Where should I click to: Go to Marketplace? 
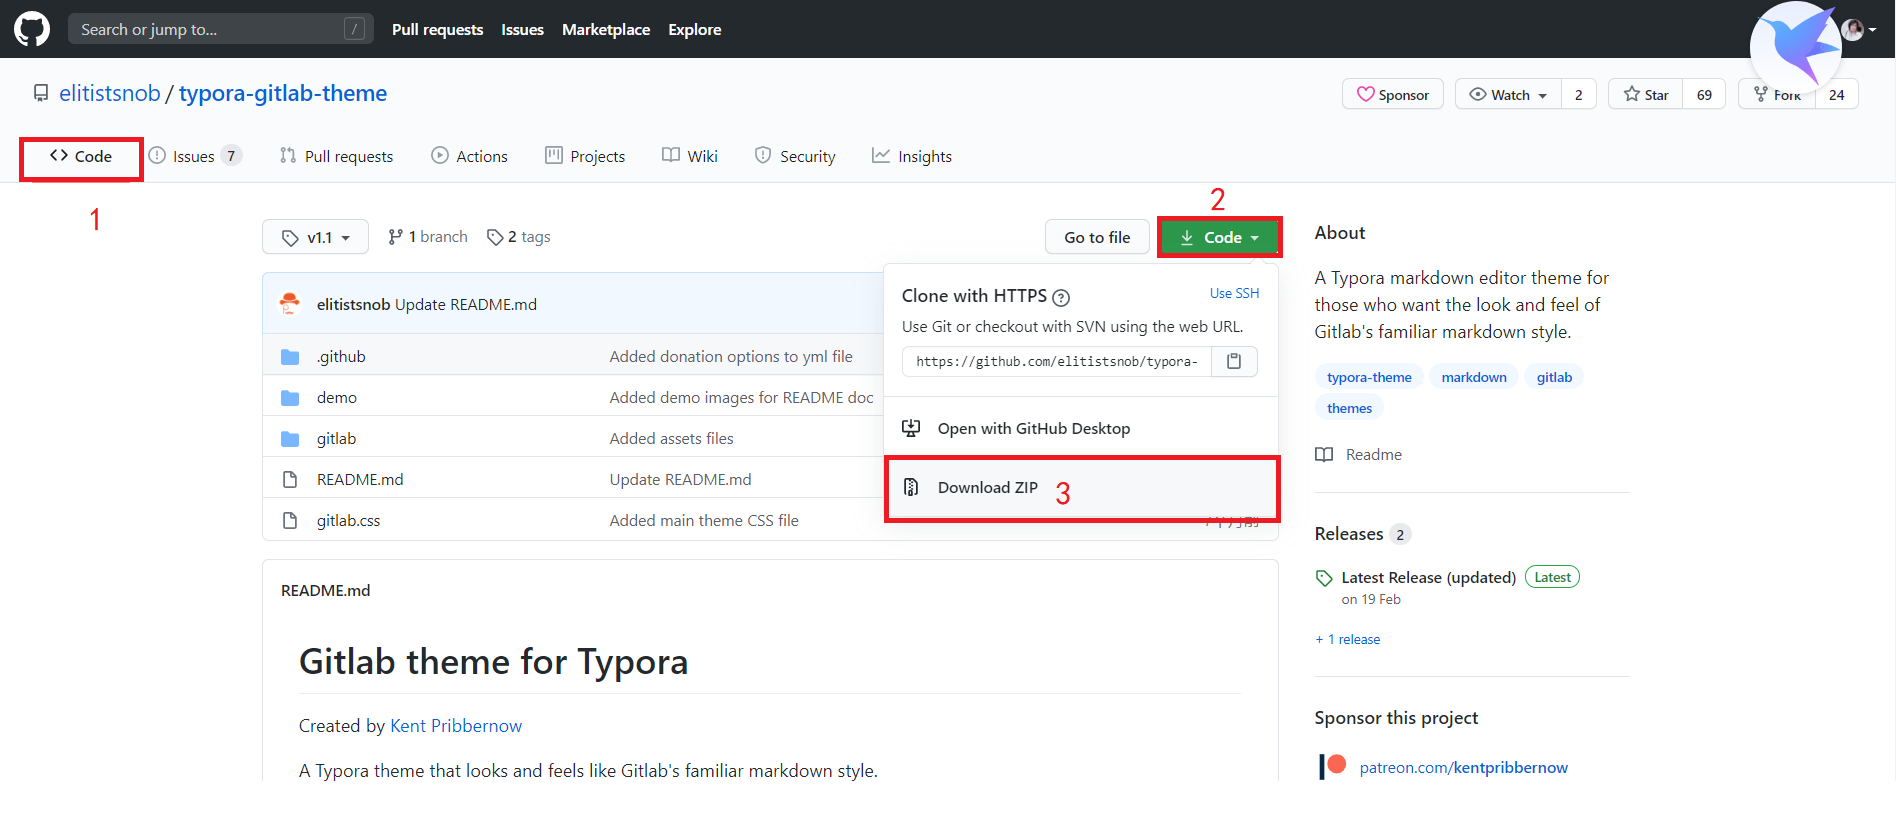606,29
